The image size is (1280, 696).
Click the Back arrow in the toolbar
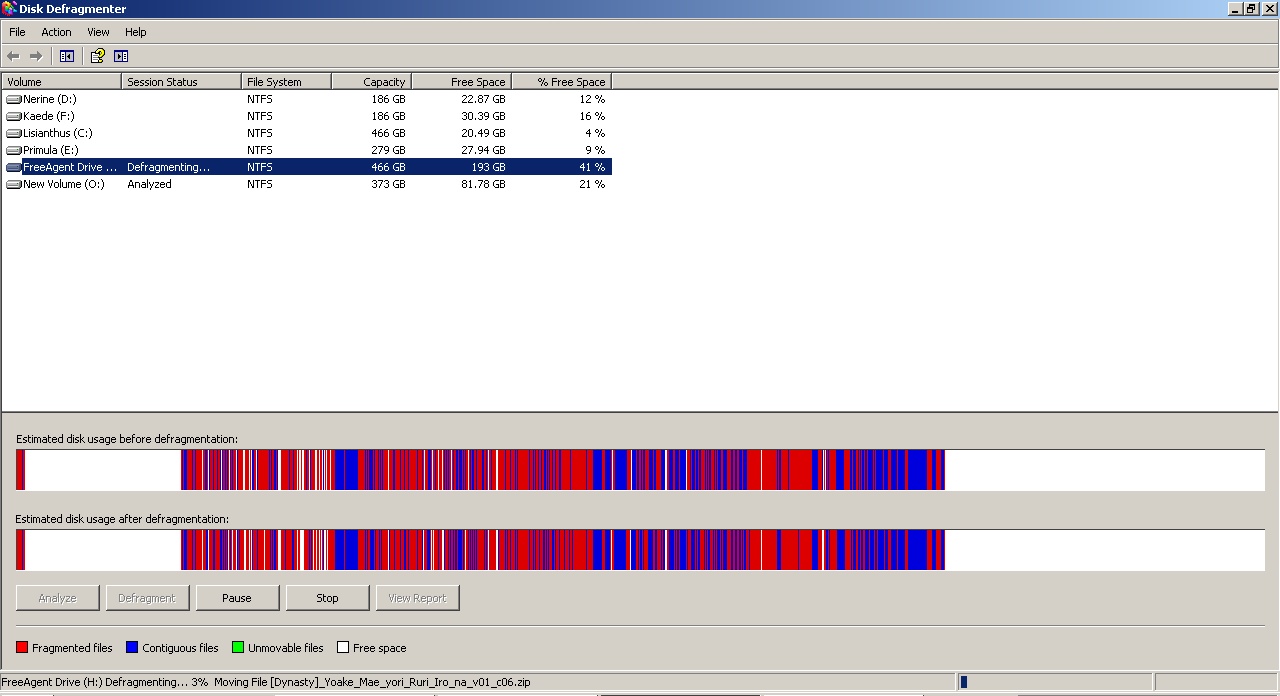click(13, 56)
